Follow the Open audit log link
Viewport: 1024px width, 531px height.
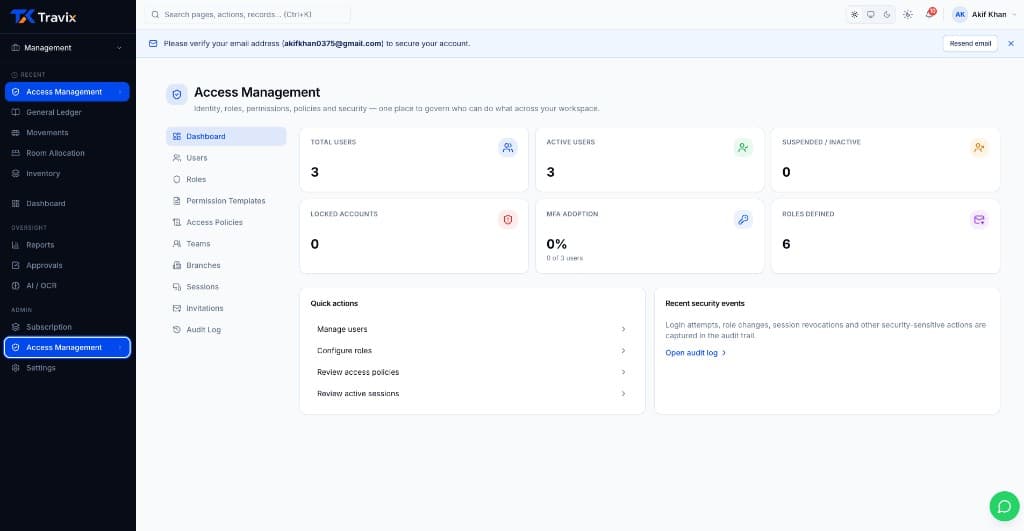pyautogui.click(x=696, y=353)
